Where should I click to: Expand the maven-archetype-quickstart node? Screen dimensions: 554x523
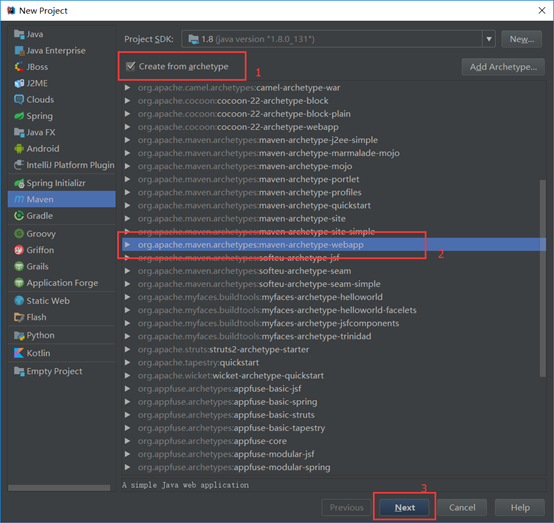click(x=128, y=205)
